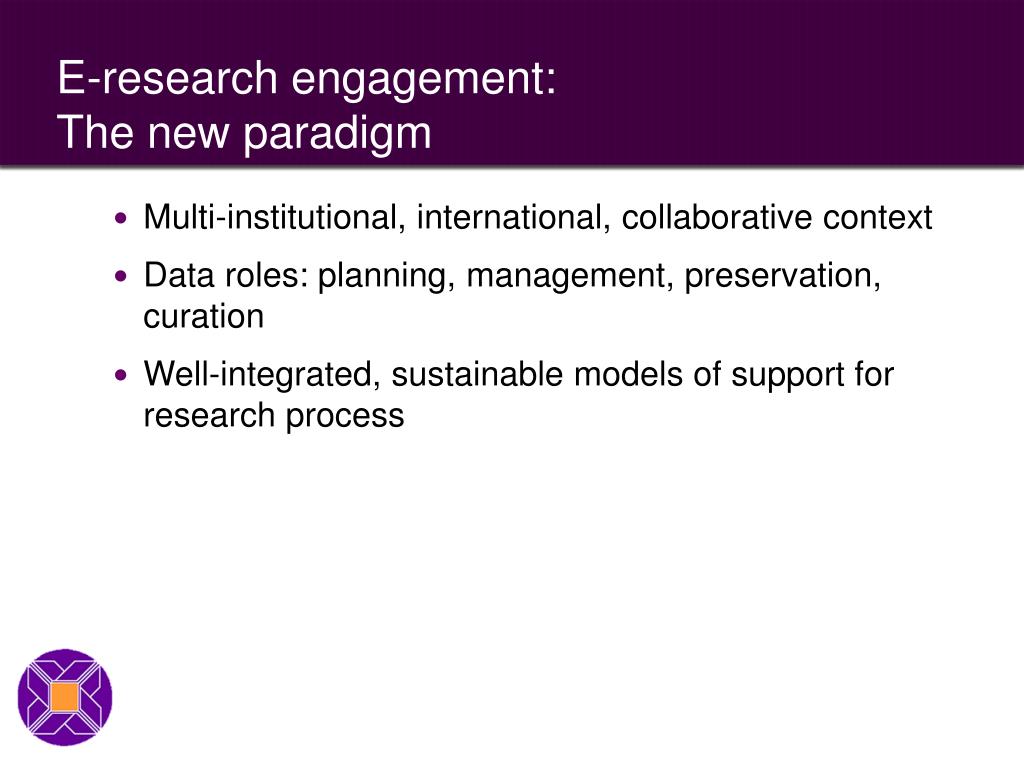Click the word management
This screenshot has width=1024, height=768.
click(x=569, y=277)
